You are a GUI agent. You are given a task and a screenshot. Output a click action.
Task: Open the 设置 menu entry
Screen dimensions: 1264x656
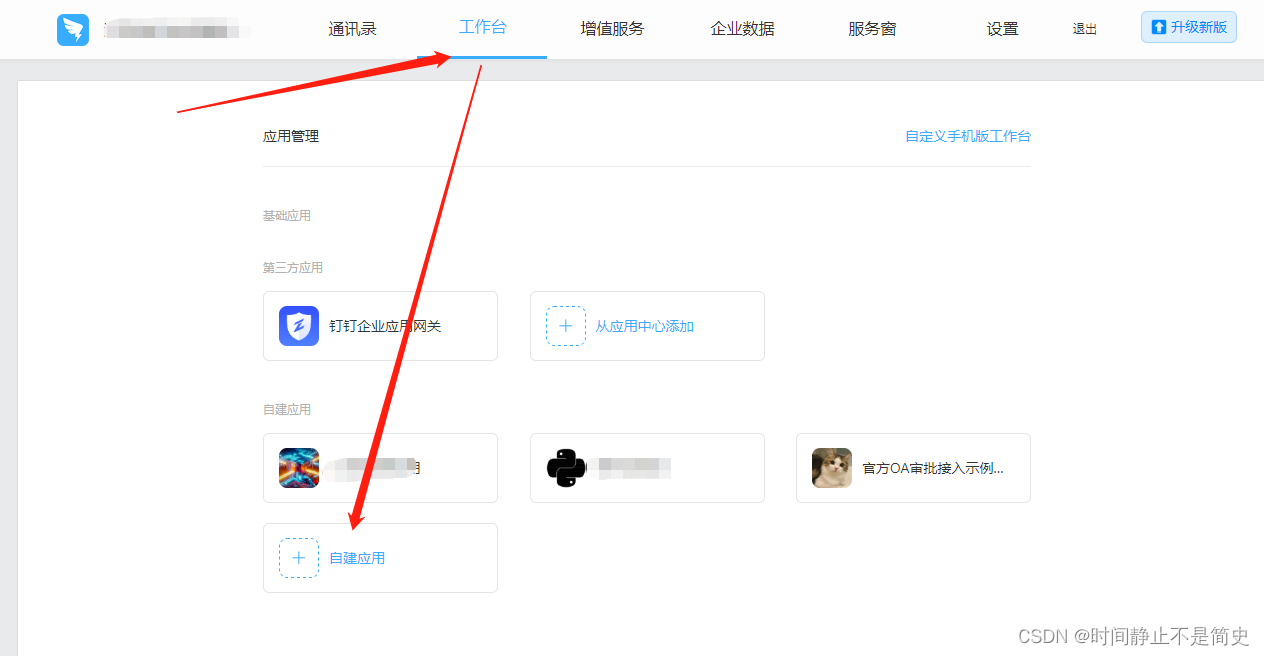tap(1002, 29)
